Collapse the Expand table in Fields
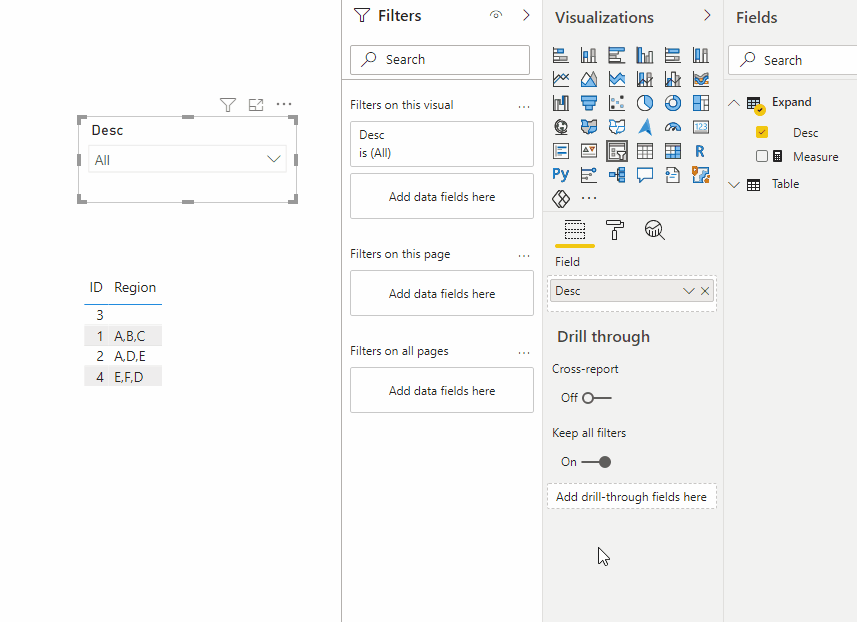Viewport: 857px width, 622px height. 734,103
